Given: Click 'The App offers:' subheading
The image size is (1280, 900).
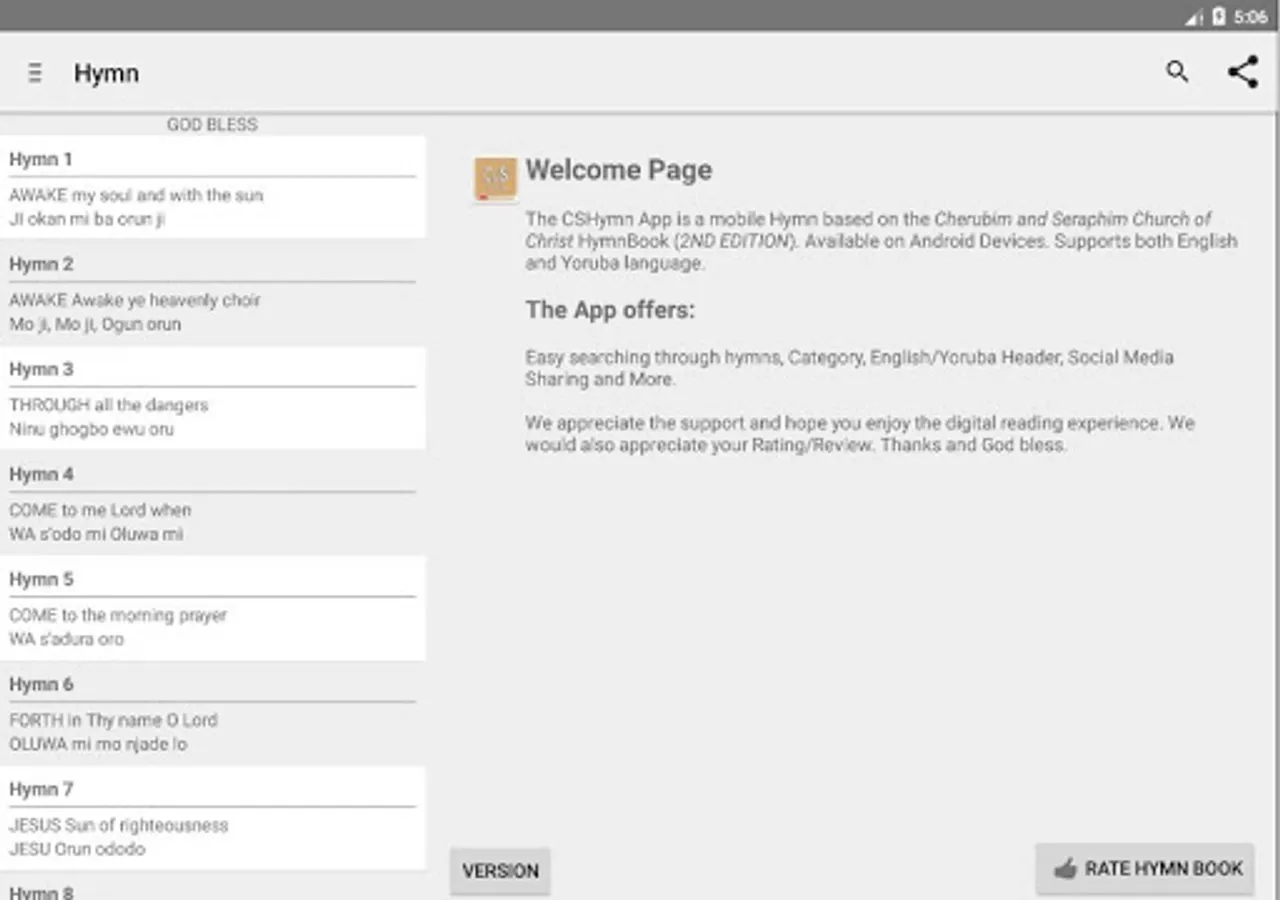Looking at the screenshot, I should pos(610,310).
